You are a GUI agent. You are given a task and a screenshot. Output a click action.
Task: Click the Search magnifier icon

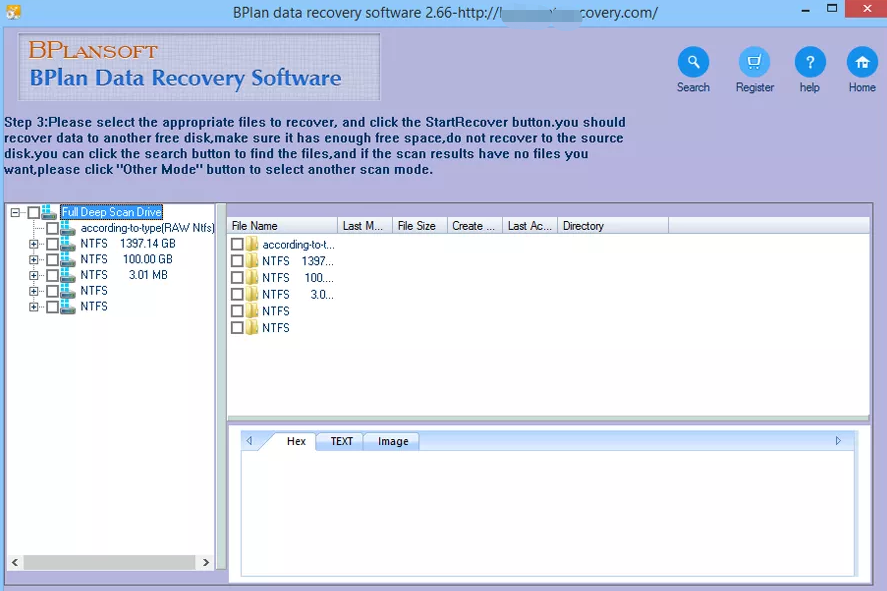point(693,62)
